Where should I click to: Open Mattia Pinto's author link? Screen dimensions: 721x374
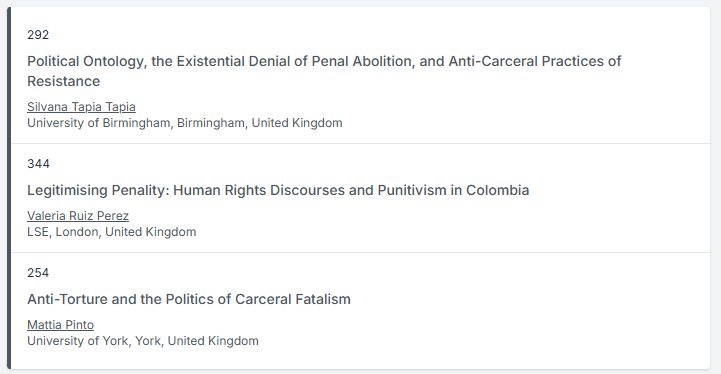(x=60, y=325)
